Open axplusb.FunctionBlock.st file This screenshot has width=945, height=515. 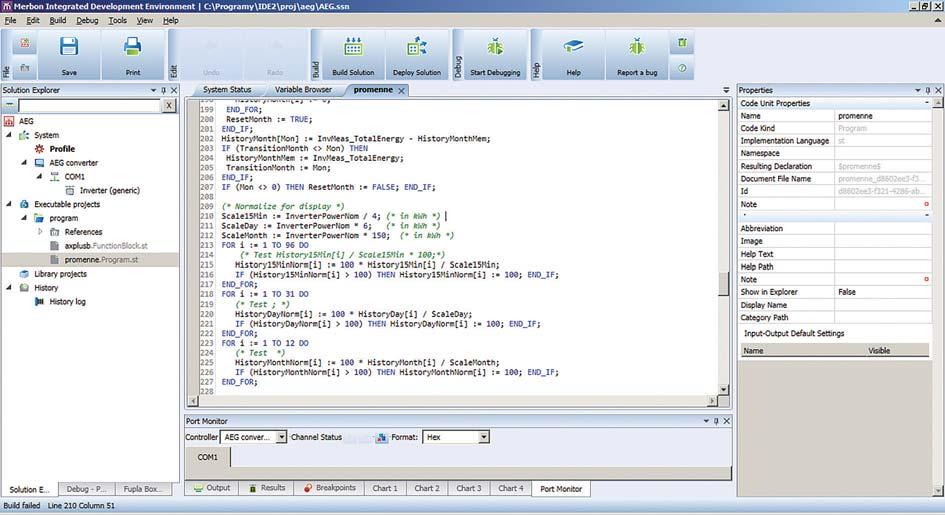pyautogui.click(x=106, y=246)
